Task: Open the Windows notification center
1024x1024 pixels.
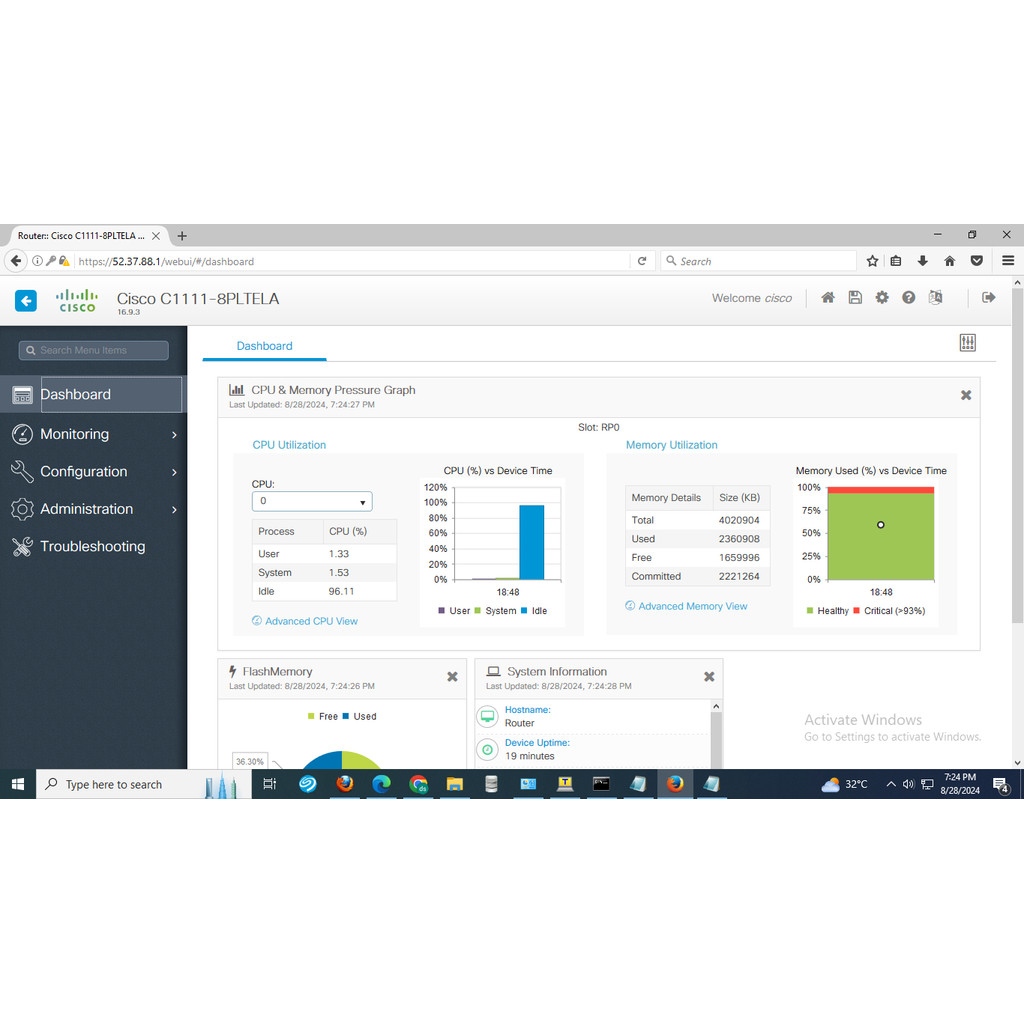Action: 1001,785
